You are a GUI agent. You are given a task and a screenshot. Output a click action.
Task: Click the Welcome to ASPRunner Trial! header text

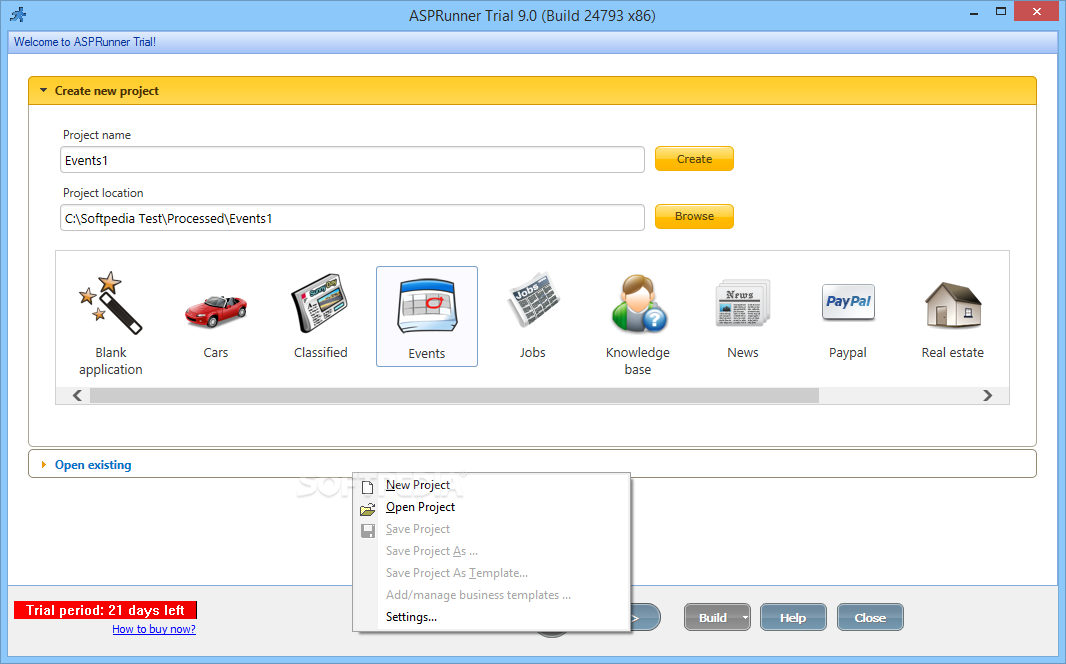coord(85,42)
